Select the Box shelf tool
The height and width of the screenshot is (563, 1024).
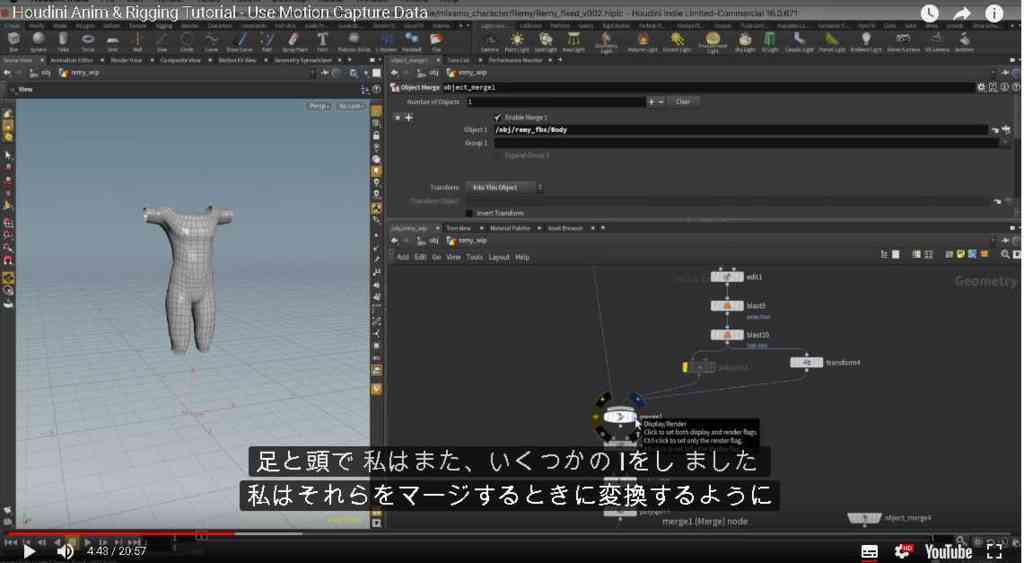tap(14, 42)
